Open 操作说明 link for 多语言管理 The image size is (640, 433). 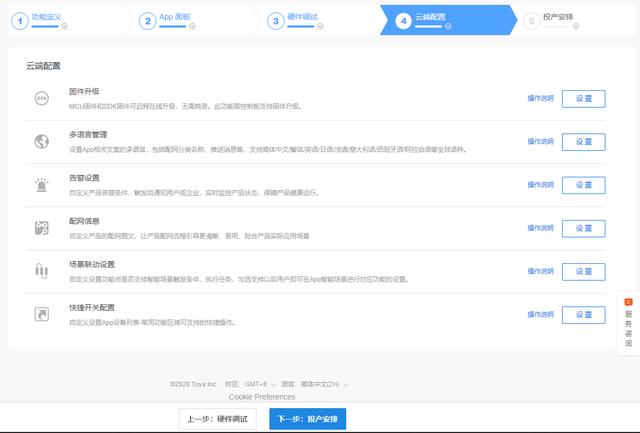540,142
